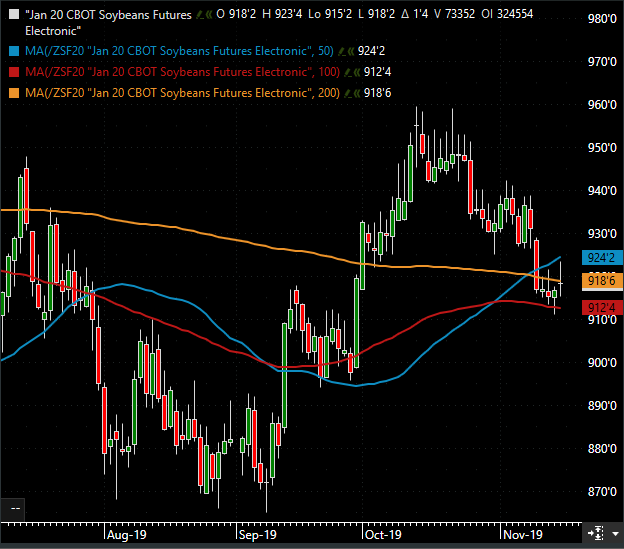The height and width of the screenshot is (549, 624).
Task: Click the orange MA 200 color swatch
Action: click(14, 93)
